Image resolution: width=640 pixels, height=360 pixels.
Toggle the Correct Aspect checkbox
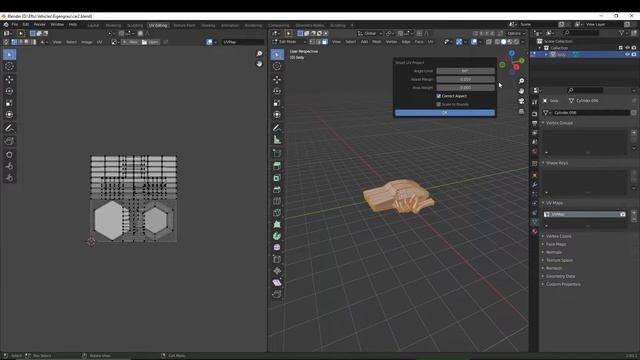(439, 96)
